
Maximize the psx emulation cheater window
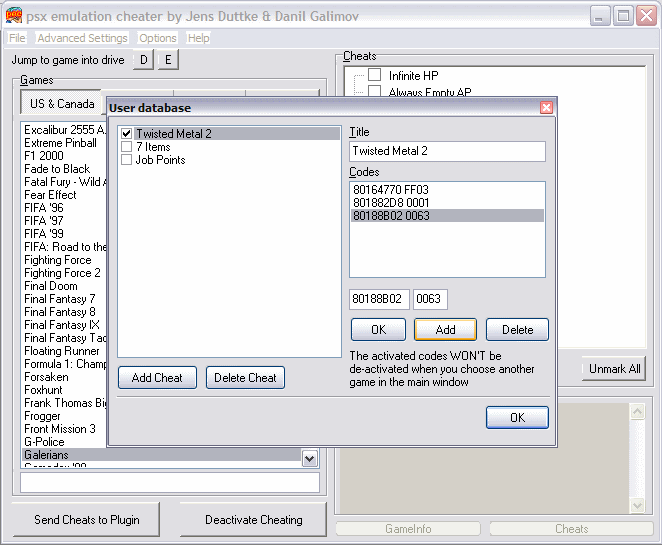click(623, 16)
